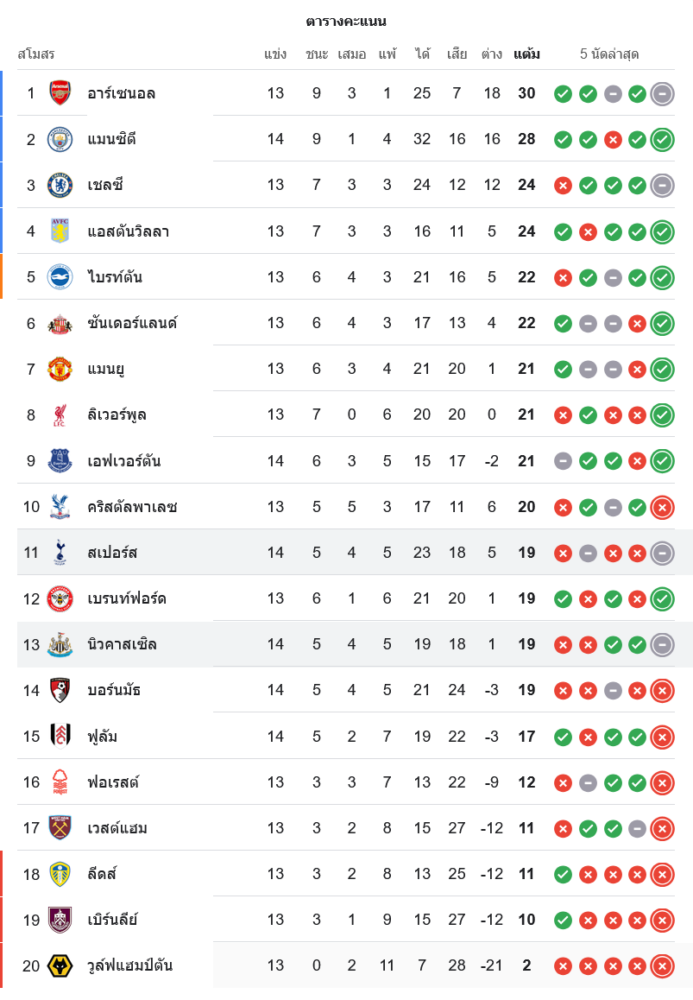Click the Liverpool club crest icon
693x1000 pixels.
tap(60, 415)
